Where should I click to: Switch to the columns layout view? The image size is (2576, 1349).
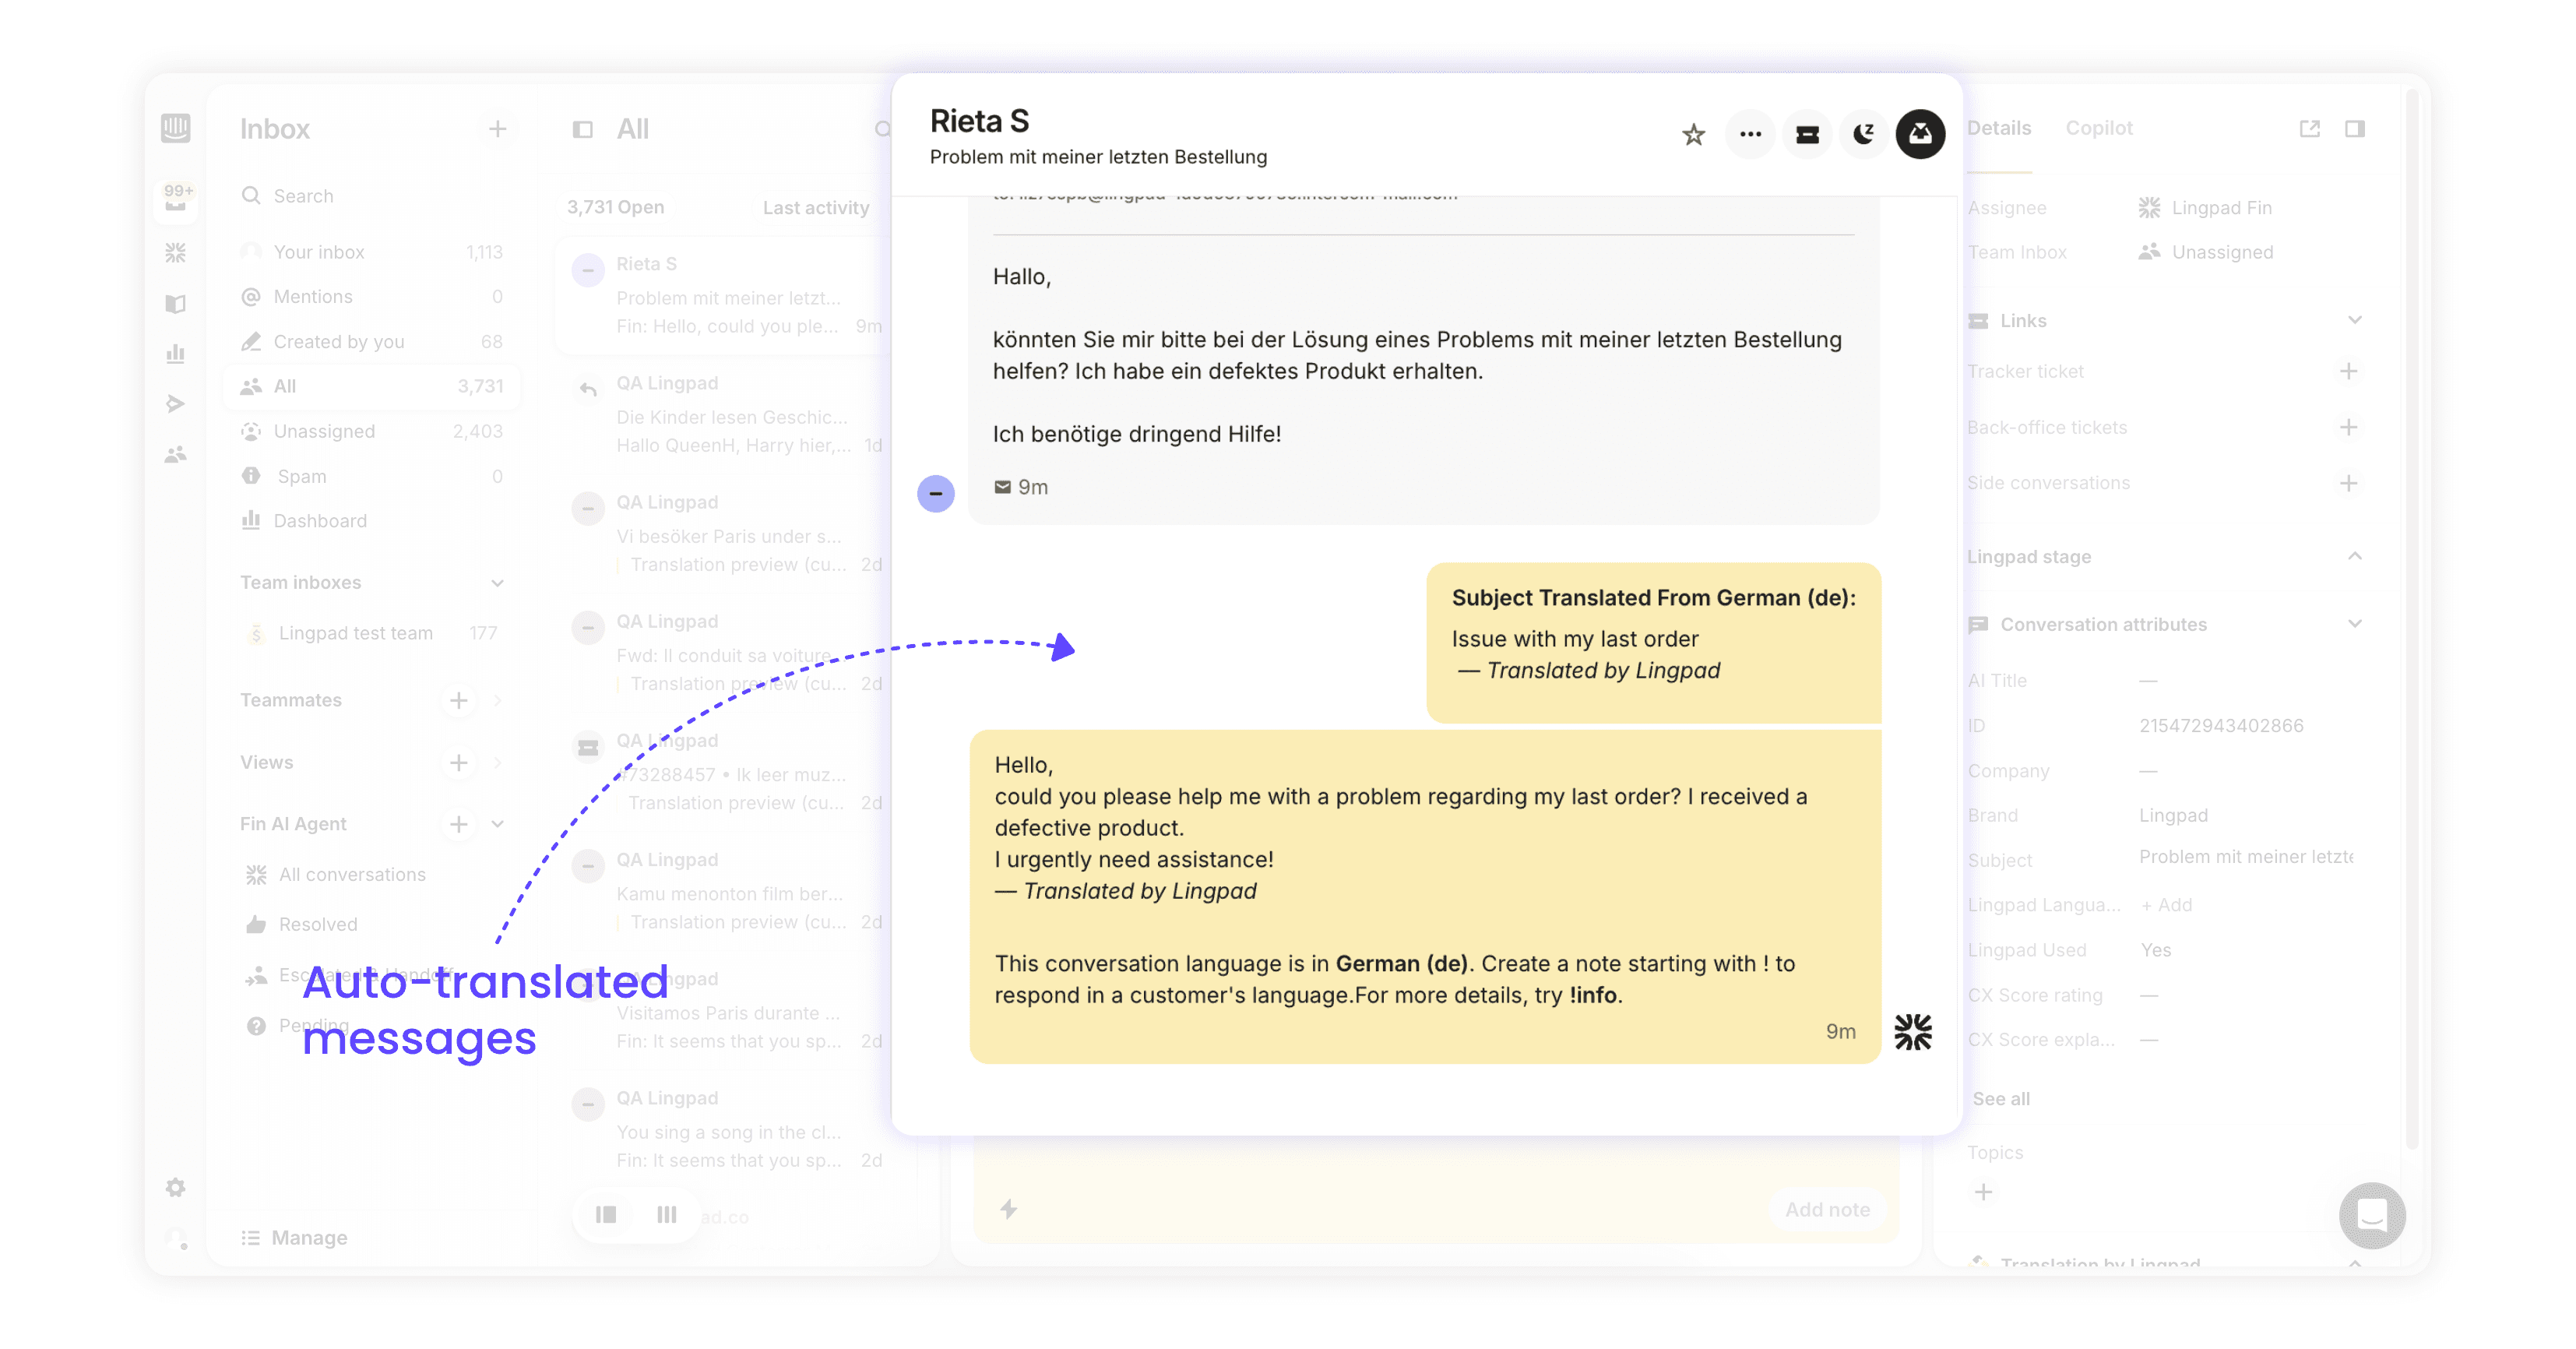[666, 1214]
